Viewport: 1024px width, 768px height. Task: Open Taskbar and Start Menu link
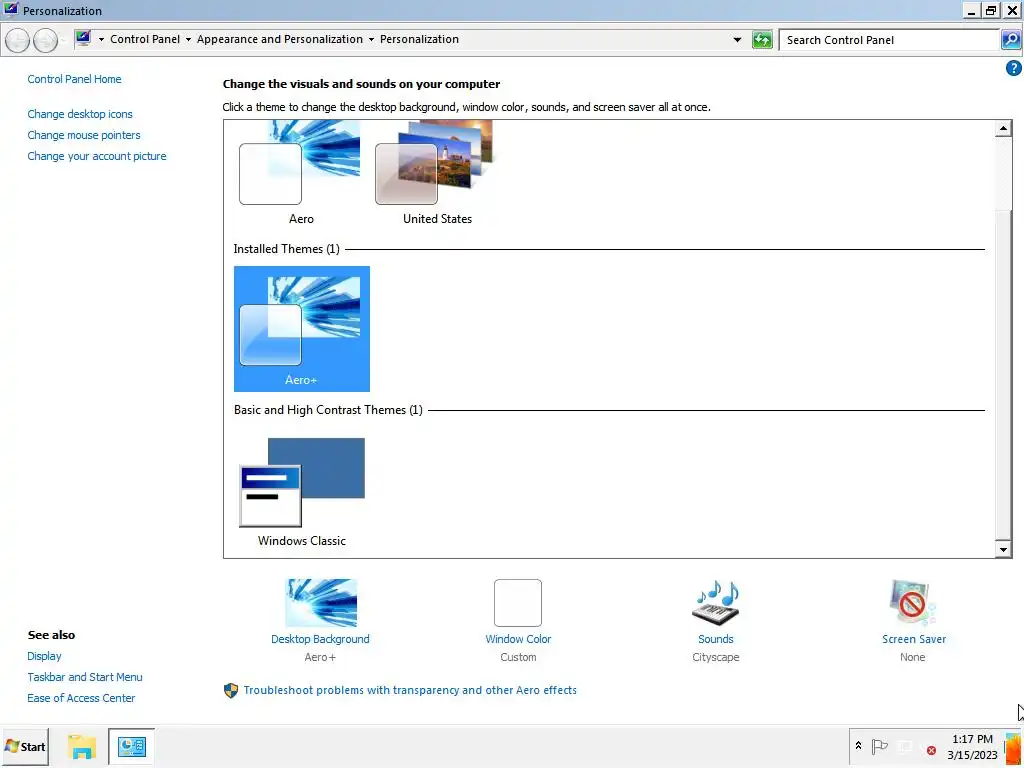click(85, 677)
